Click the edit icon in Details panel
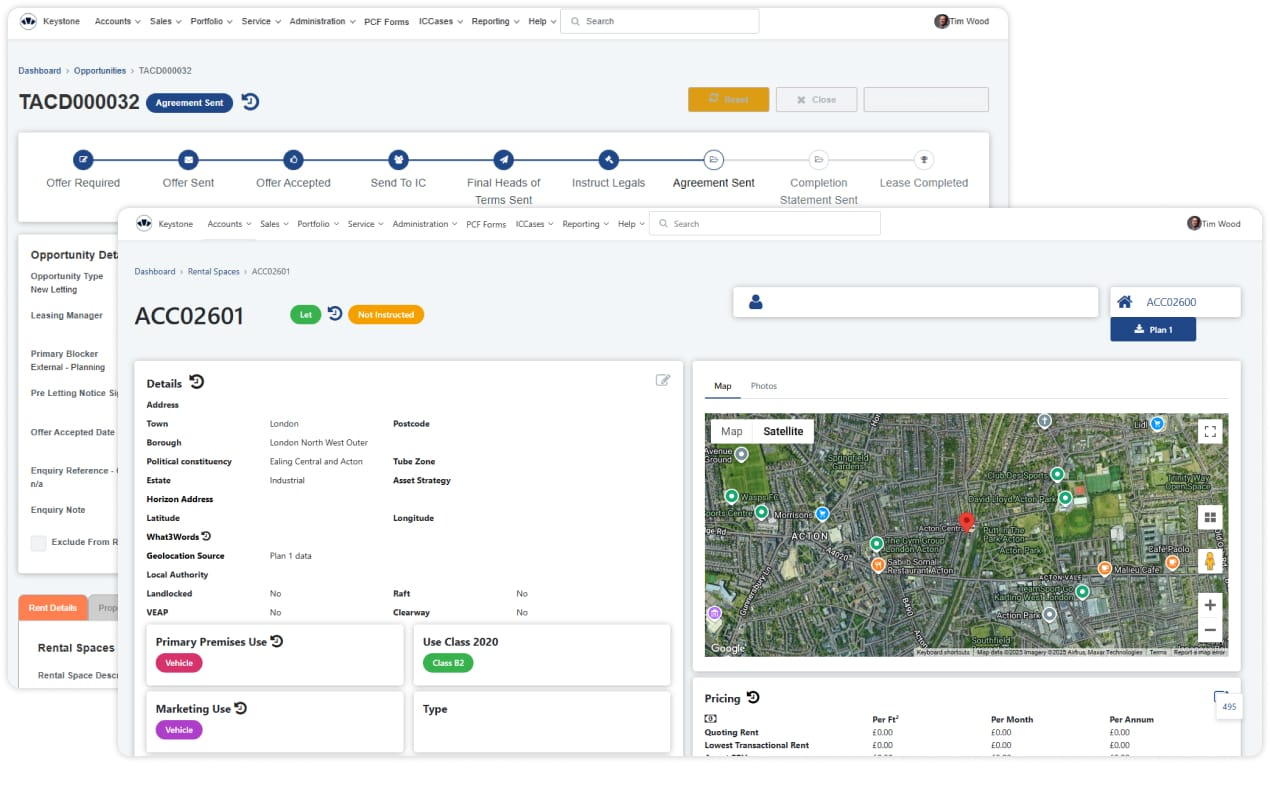This screenshot has height=790, width=1270. click(x=662, y=380)
